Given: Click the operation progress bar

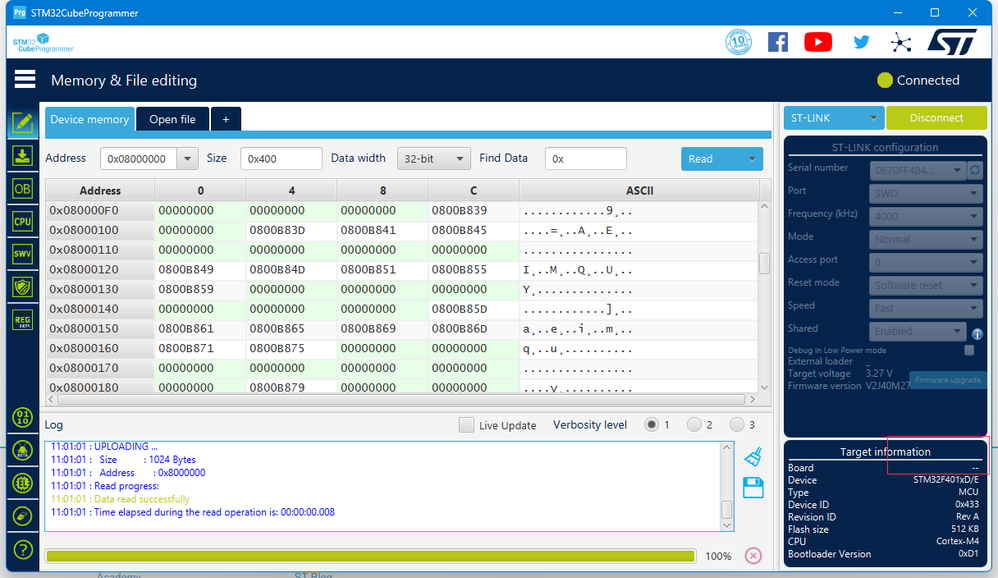Looking at the screenshot, I should tap(370, 556).
